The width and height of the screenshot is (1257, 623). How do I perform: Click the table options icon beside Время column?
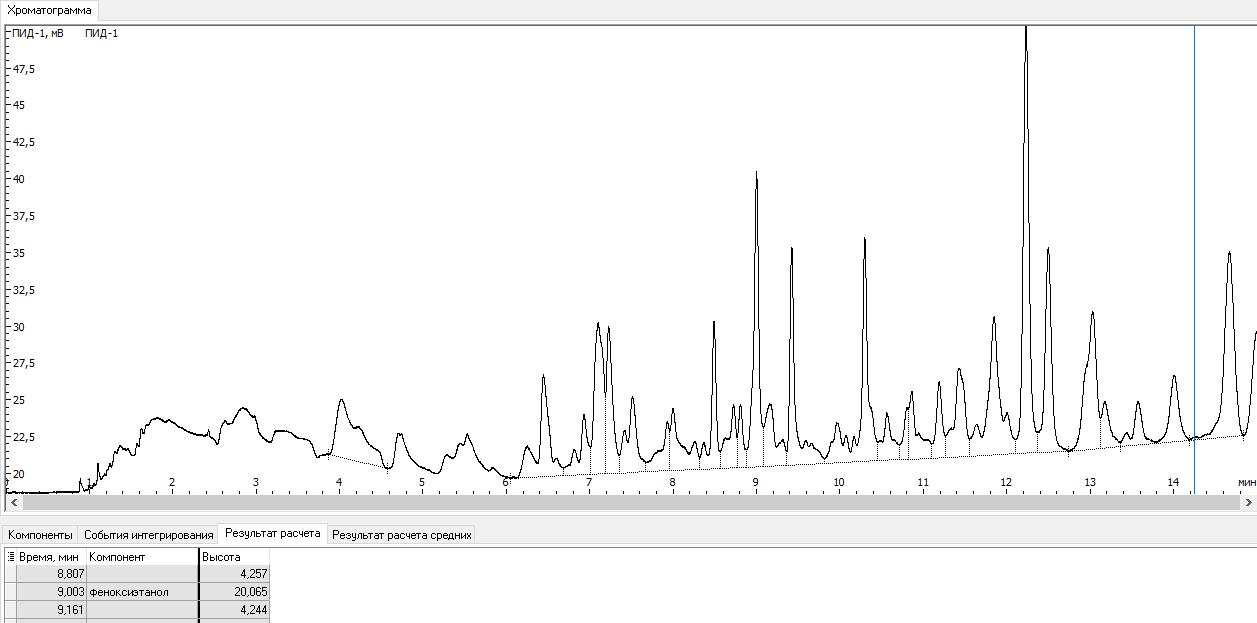click(x=11, y=557)
